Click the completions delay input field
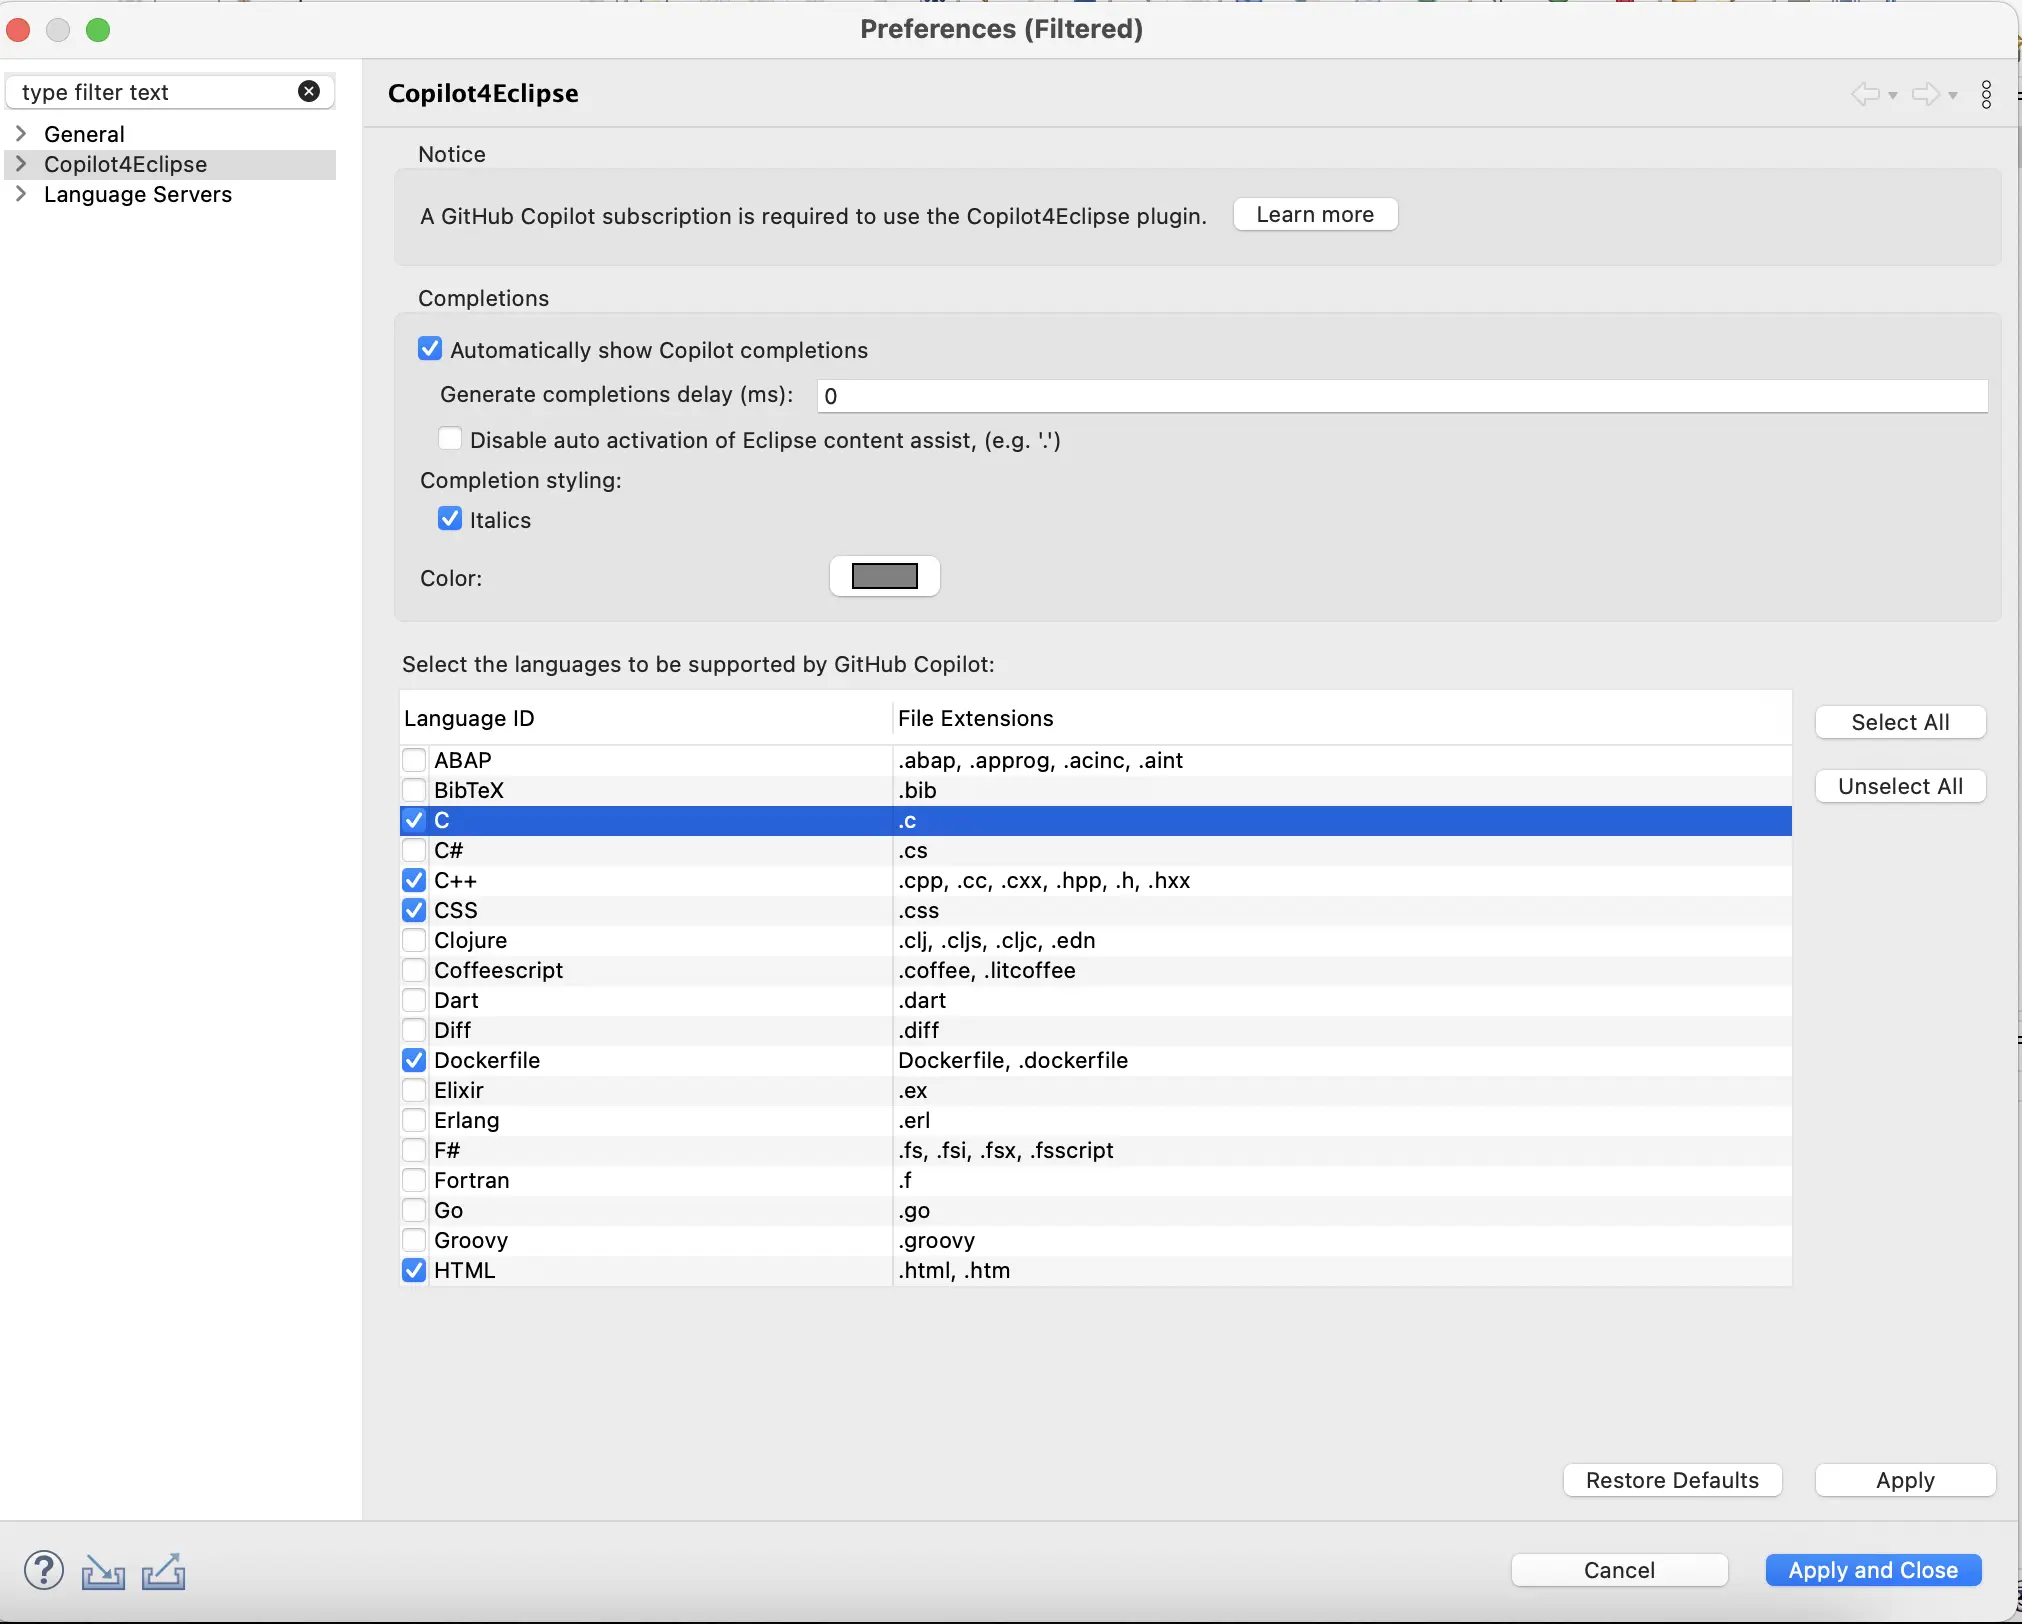 pyautogui.click(x=1400, y=396)
